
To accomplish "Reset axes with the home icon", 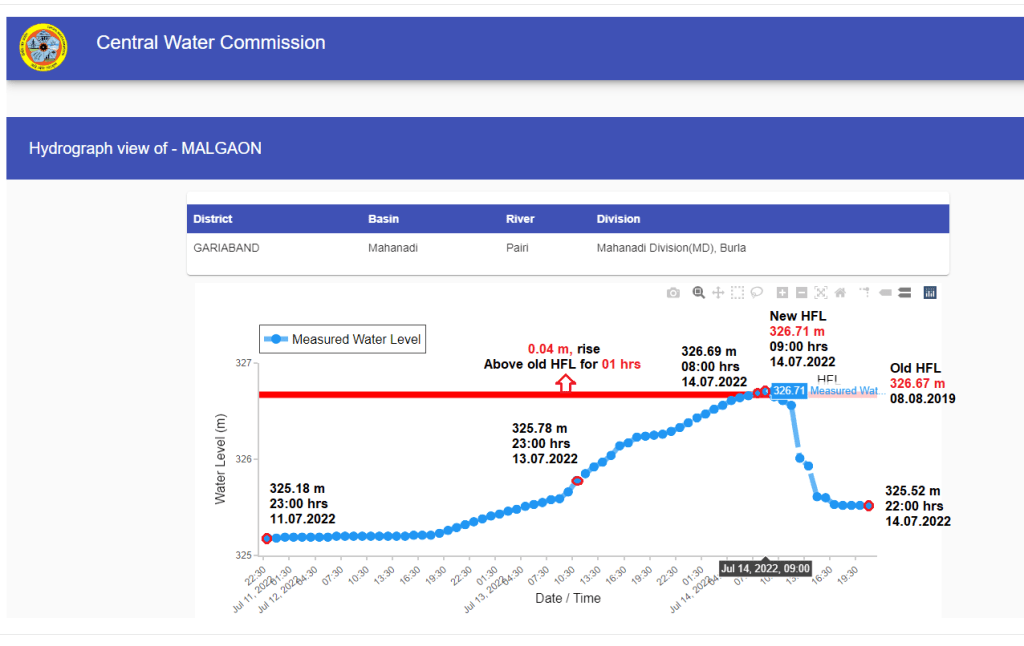I will pyautogui.click(x=840, y=293).
